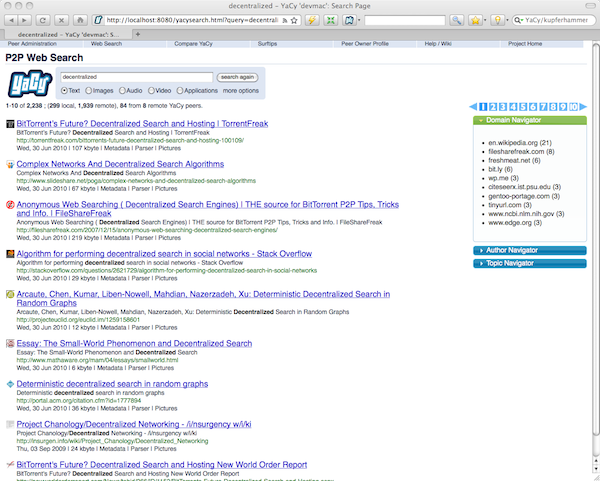Open Compare YaCy menu item
This screenshot has width=600, height=481.
coord(193,44)
